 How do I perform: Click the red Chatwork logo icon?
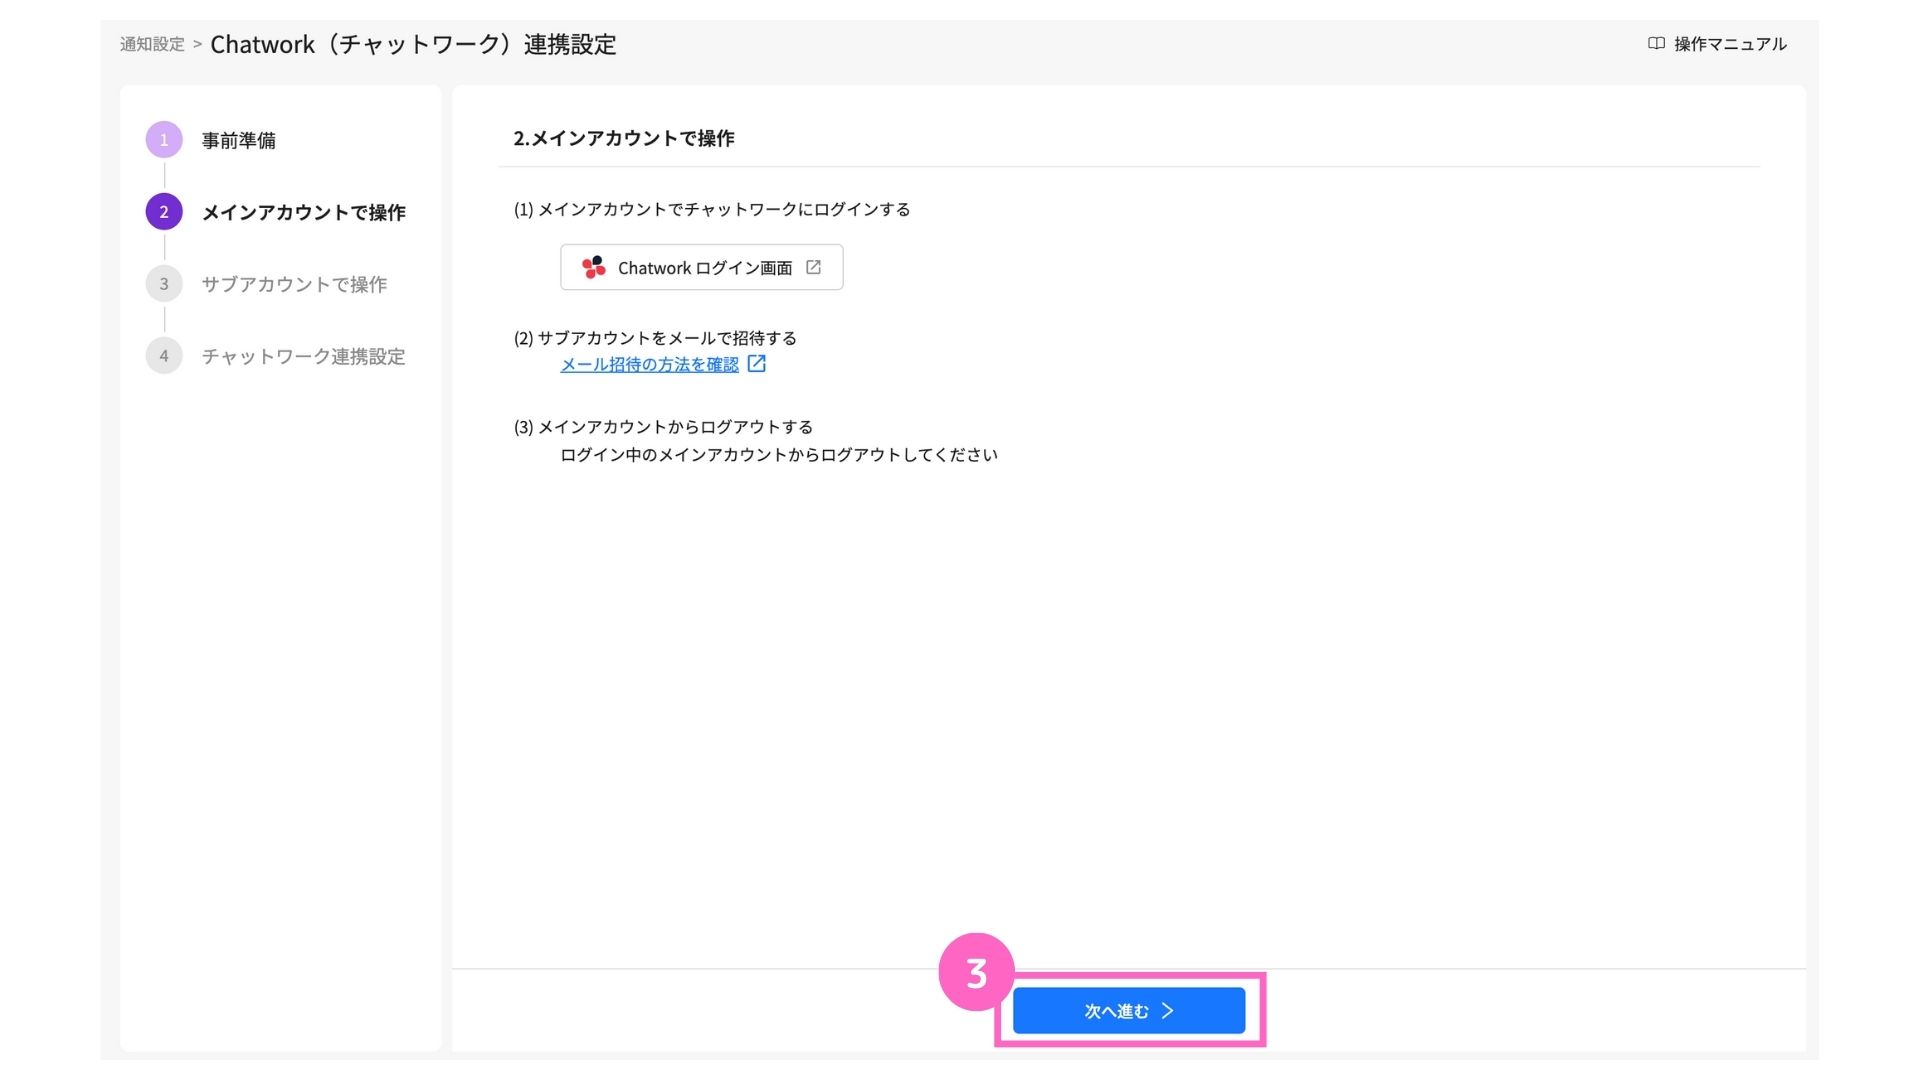click(x=594, y=267)
